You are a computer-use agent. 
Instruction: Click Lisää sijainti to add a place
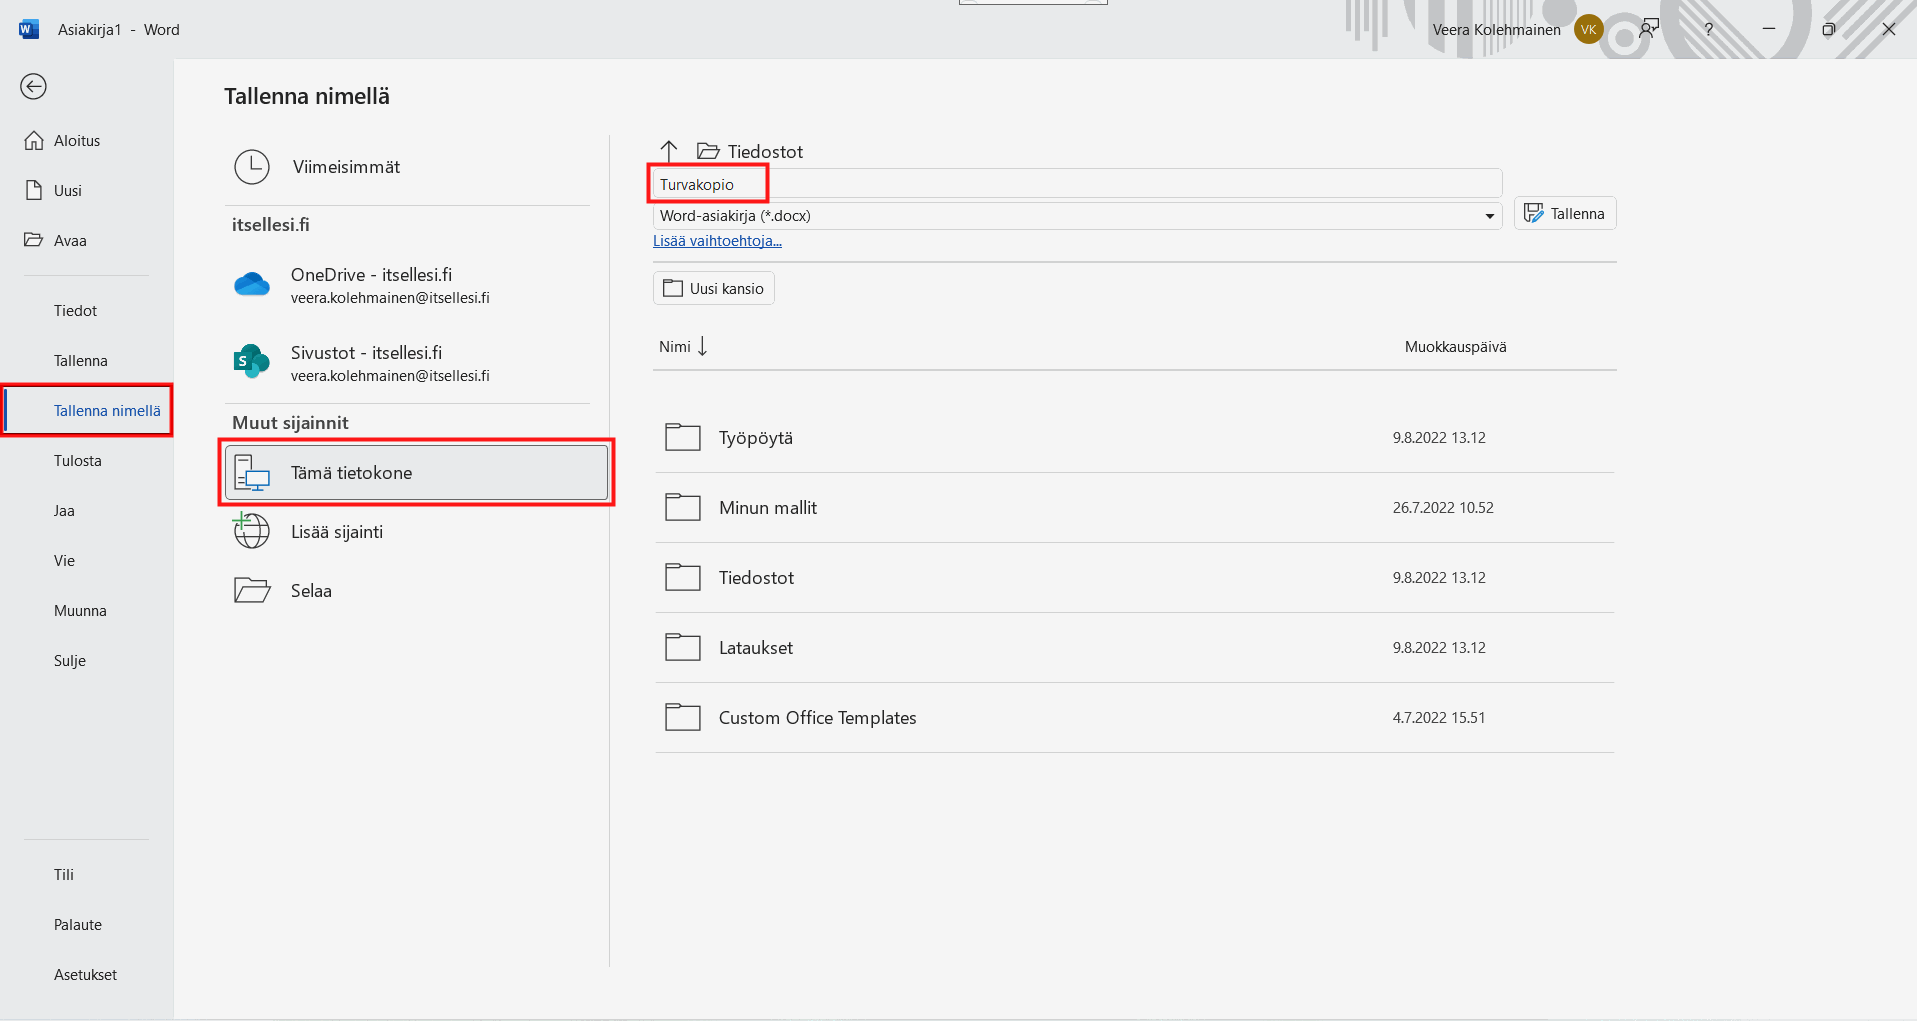(x=416, y=532)
